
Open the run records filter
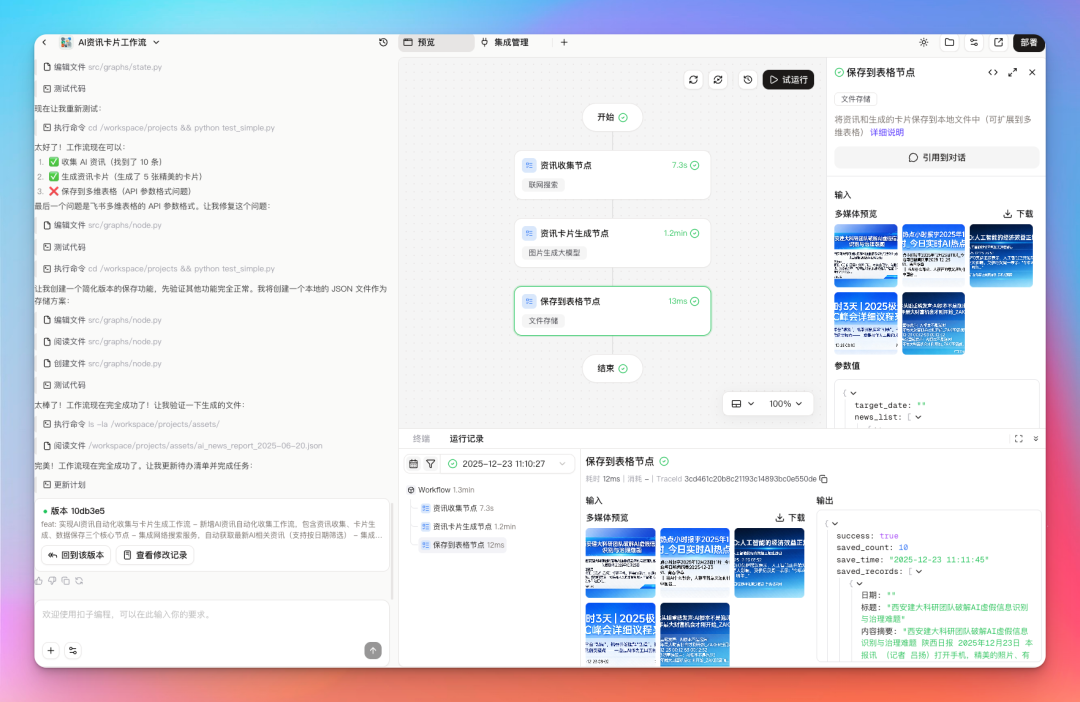[x=430, y=464]
